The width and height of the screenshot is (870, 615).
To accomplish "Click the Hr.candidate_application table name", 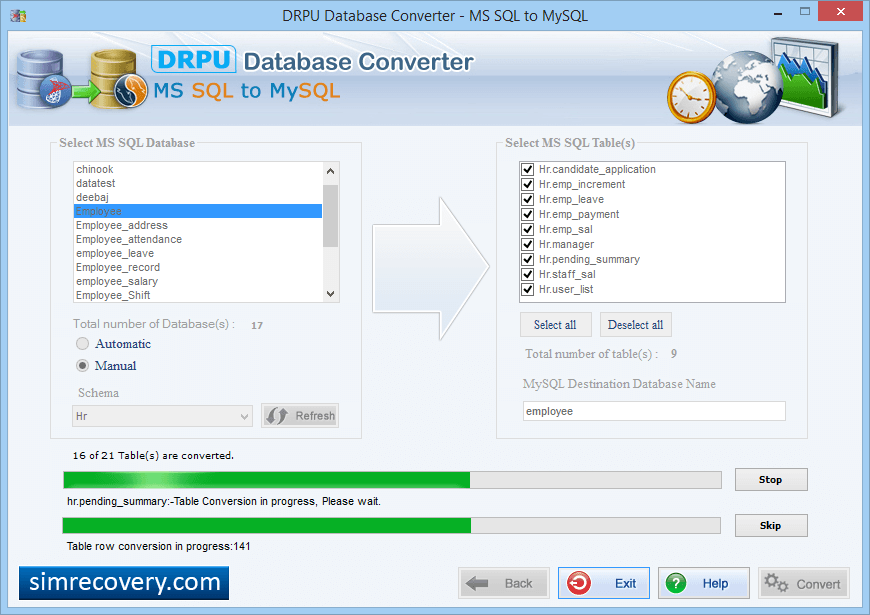I will (x=597, y=169).
